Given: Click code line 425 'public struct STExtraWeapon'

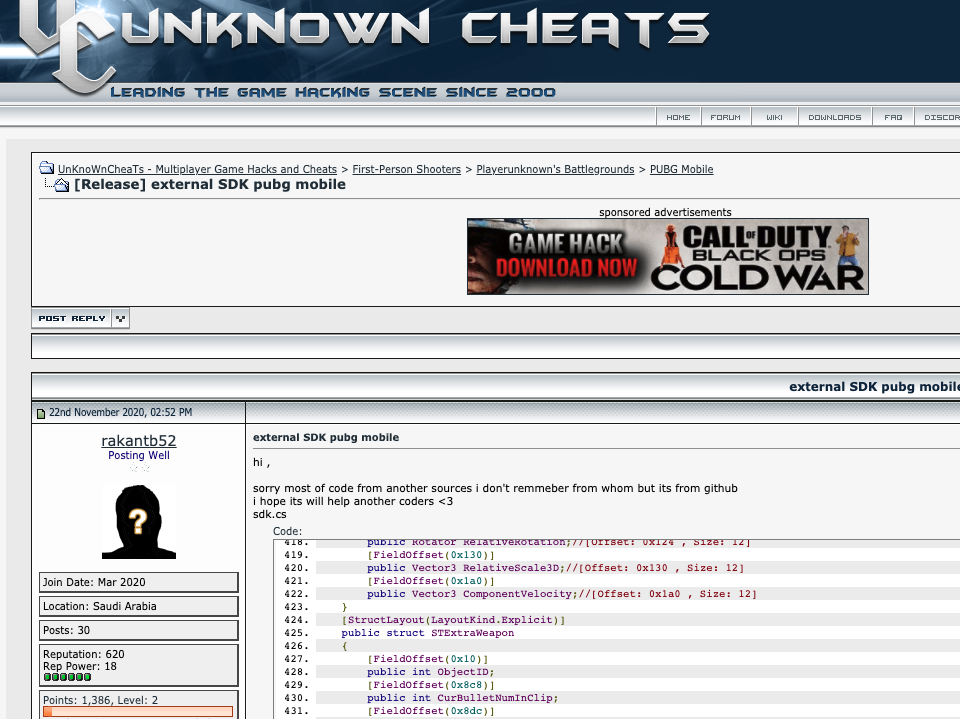Looking at the screenshot, I should [x=428, y=633].
